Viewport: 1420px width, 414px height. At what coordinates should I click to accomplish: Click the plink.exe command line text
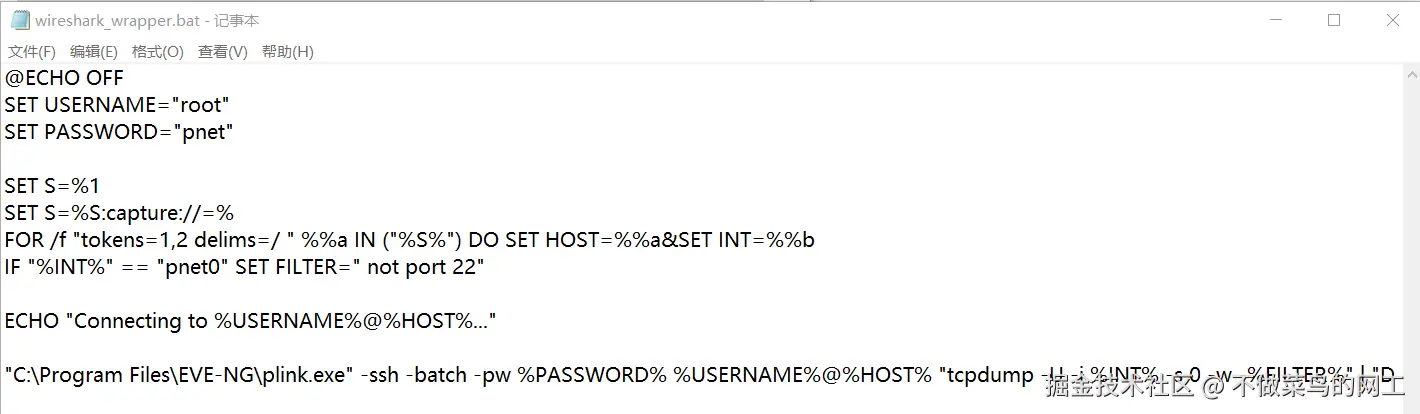coord(500,375)
